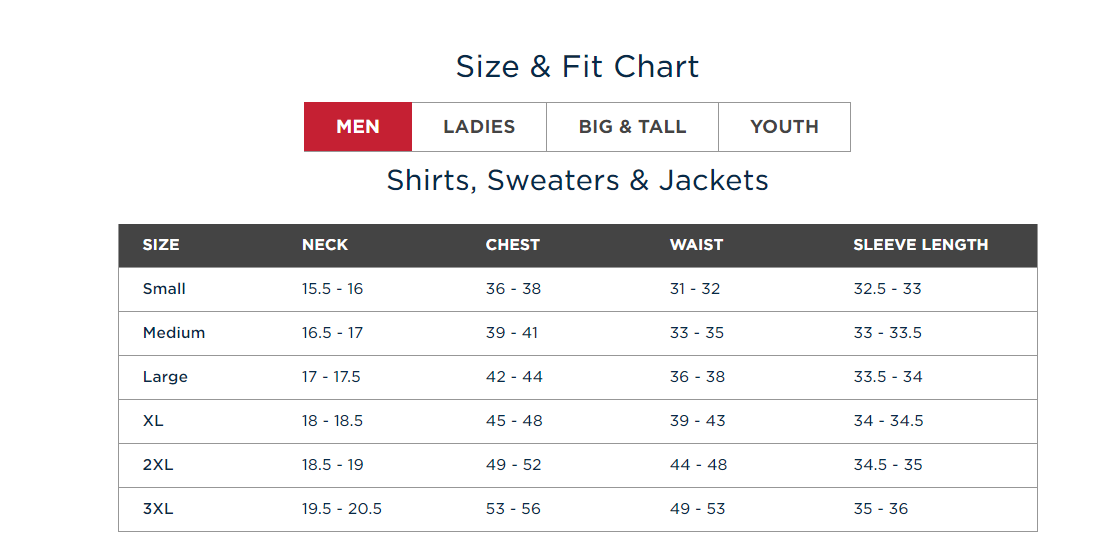1102x559 pixels.
Task: Open the BIG & TALL tab
Action: click(x=632, y=127)
